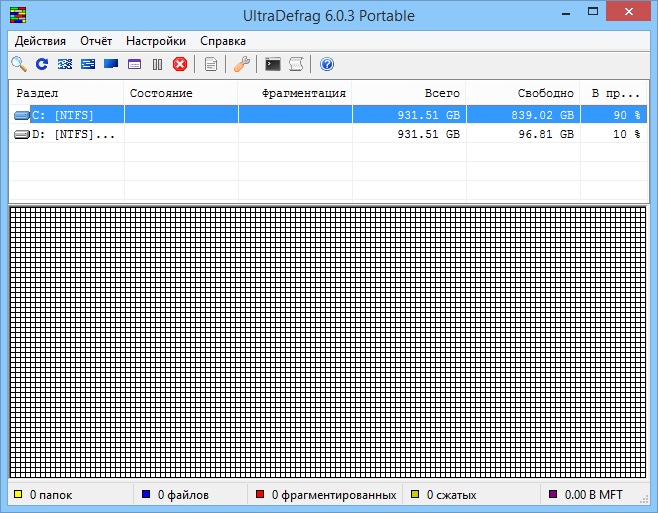Click the Optimize MFT toolbar icon
The height and width of the screenshot is (513, 658).
134,64
